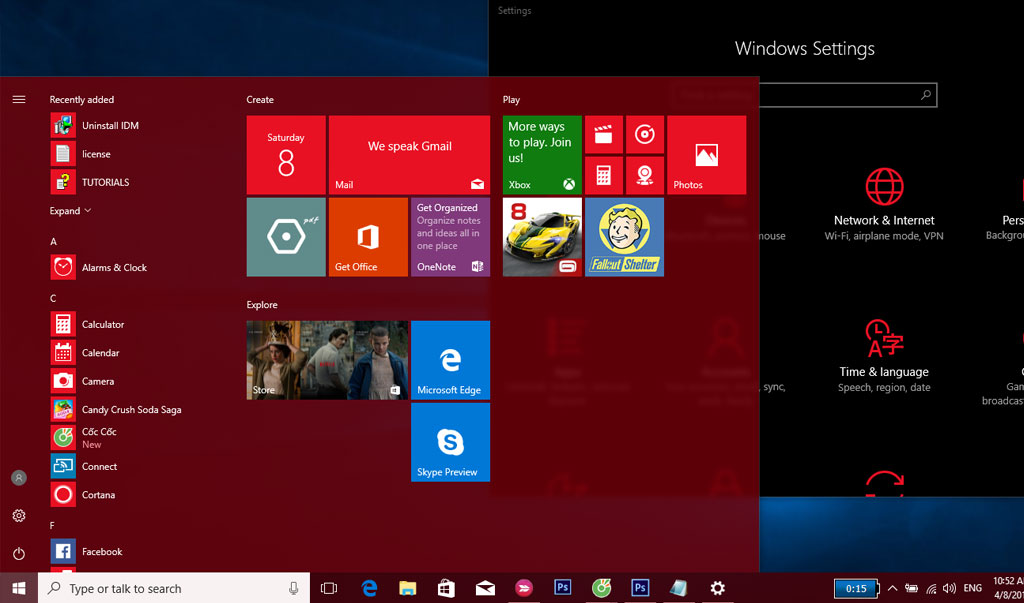Show hidden system tray icons
This screenshot has width=1024, height=603.
pos(892,589)
